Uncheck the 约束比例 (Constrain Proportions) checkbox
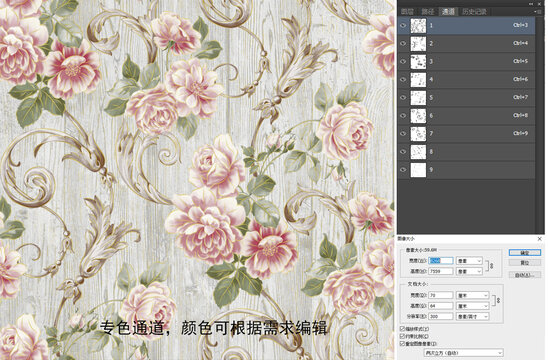The image size is (548, 360). coord(402,336)
